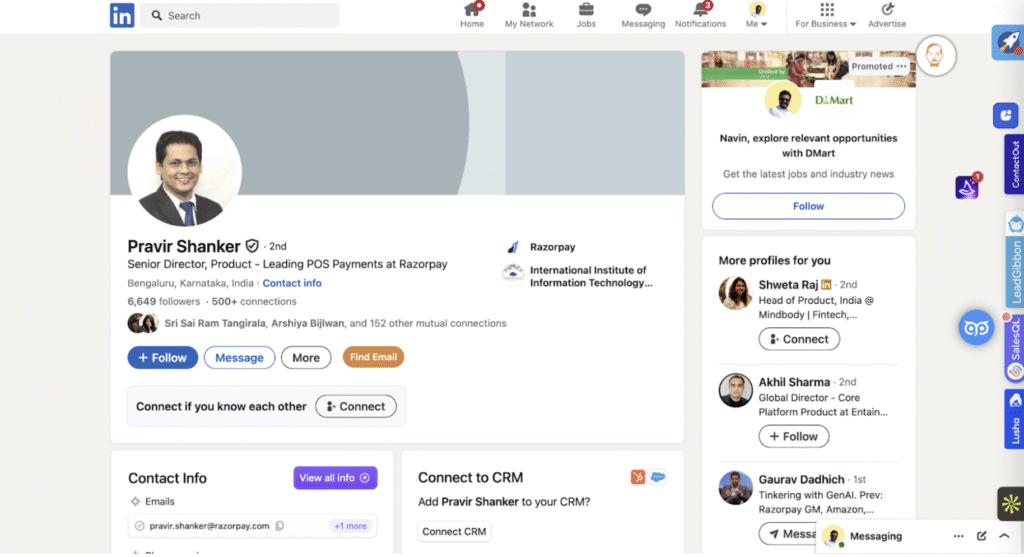1024x557 pixels.
Task: Open the LeadGibbon sidebar tab
Action: (1015, 260)
